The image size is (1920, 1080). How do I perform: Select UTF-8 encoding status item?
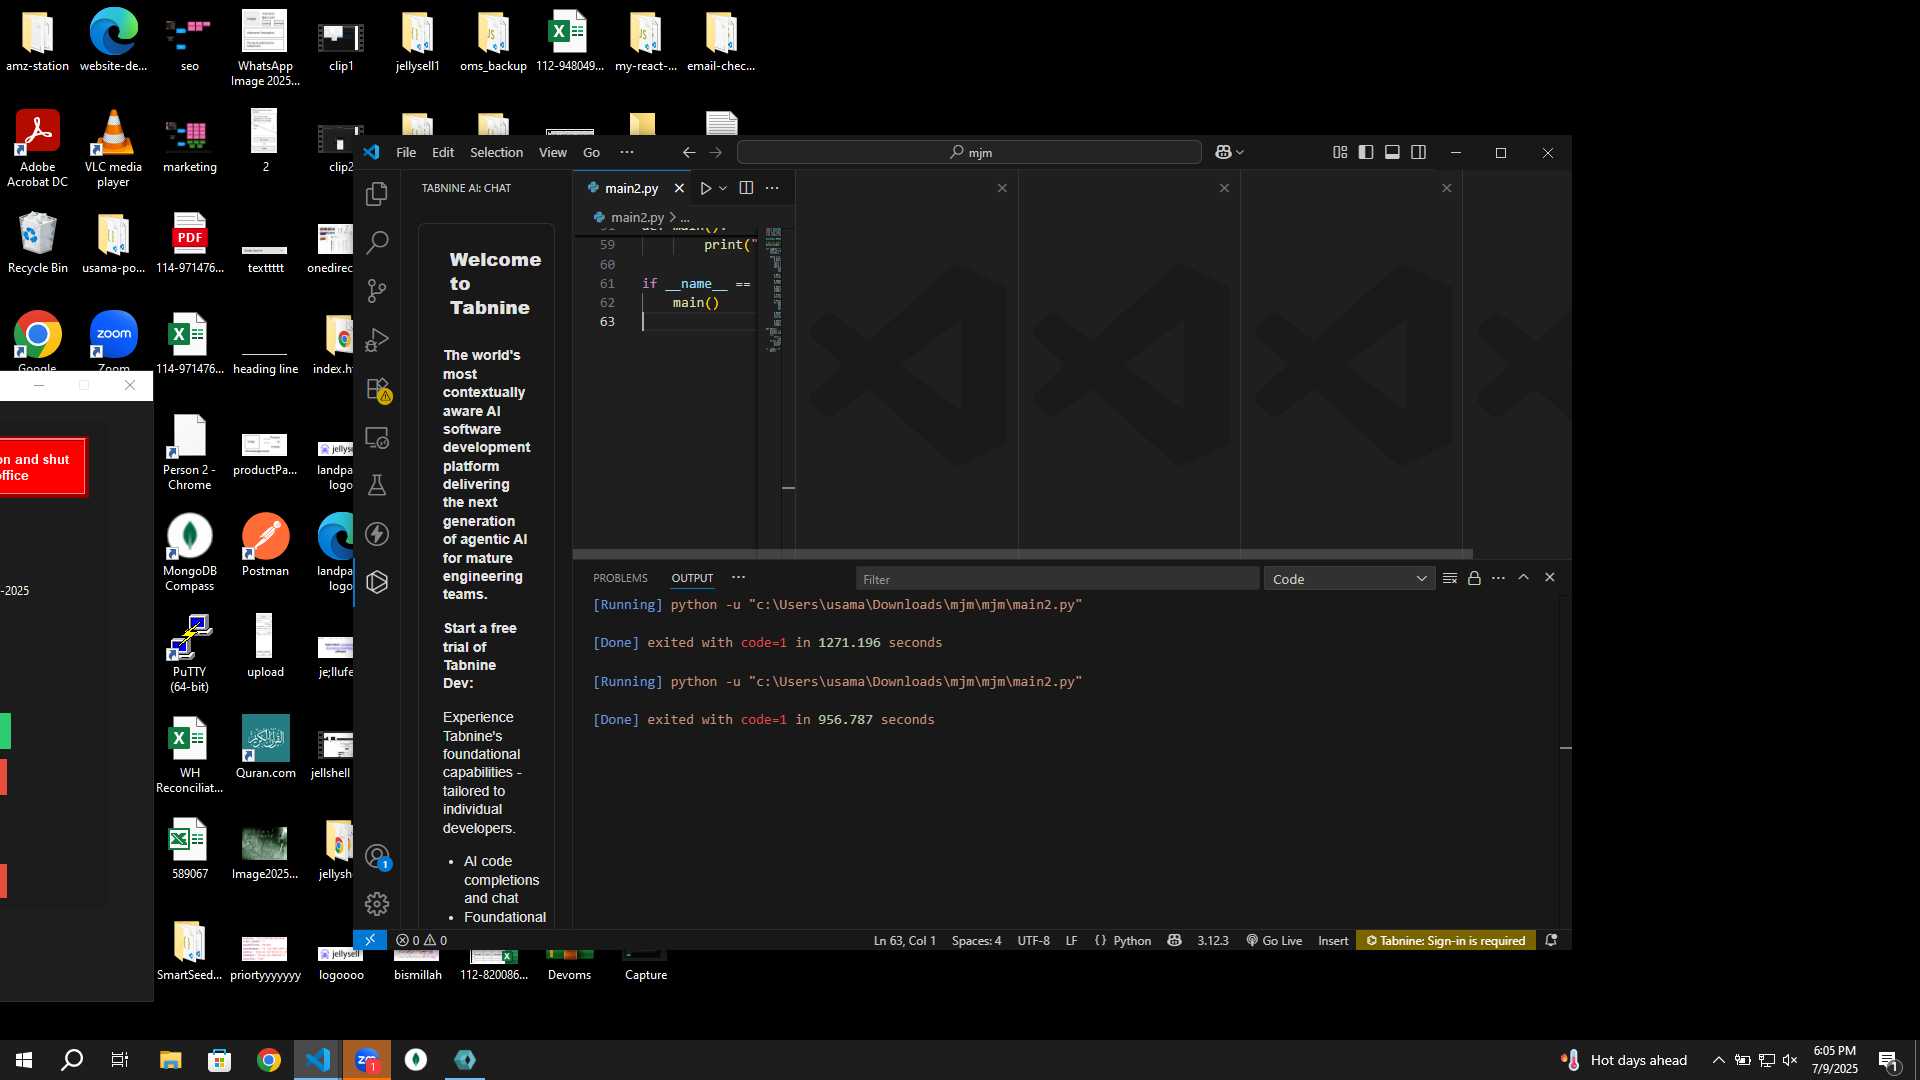click(x=1033, y=940)
